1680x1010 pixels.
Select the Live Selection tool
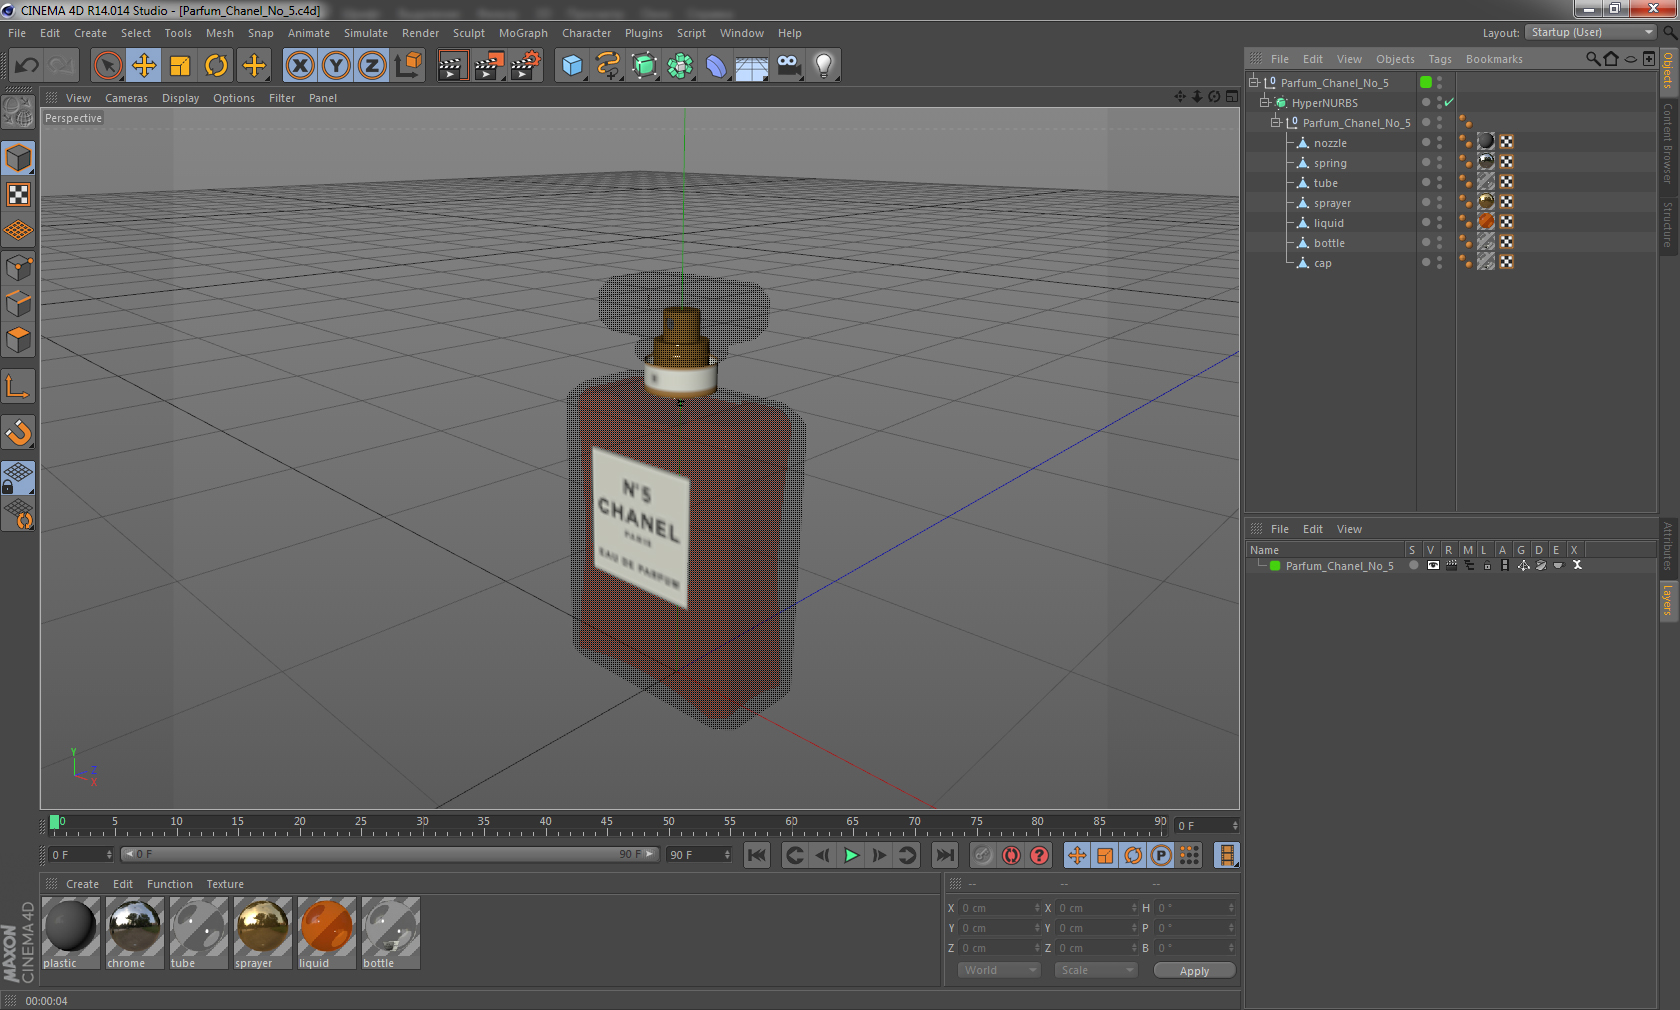107,66
